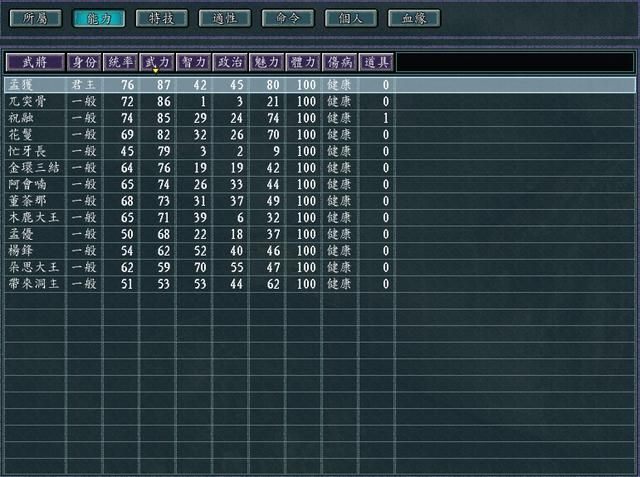Sort by the 武將 column header
Screen dimensions: 640x477
34,62
